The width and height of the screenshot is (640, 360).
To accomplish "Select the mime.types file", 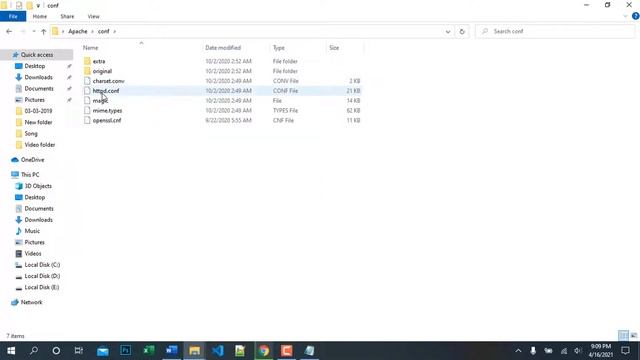I will click(x=107, y=111).
